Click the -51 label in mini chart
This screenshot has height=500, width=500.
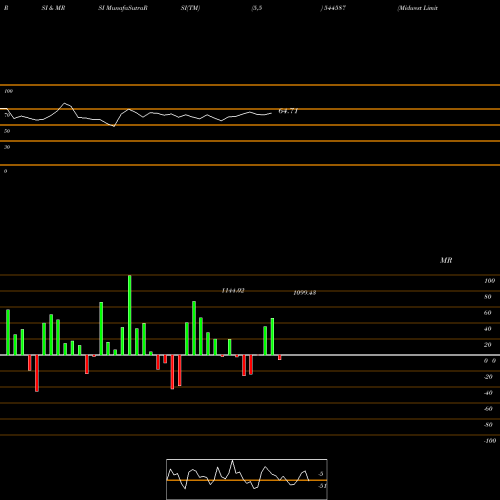click(x=322, y=486)
